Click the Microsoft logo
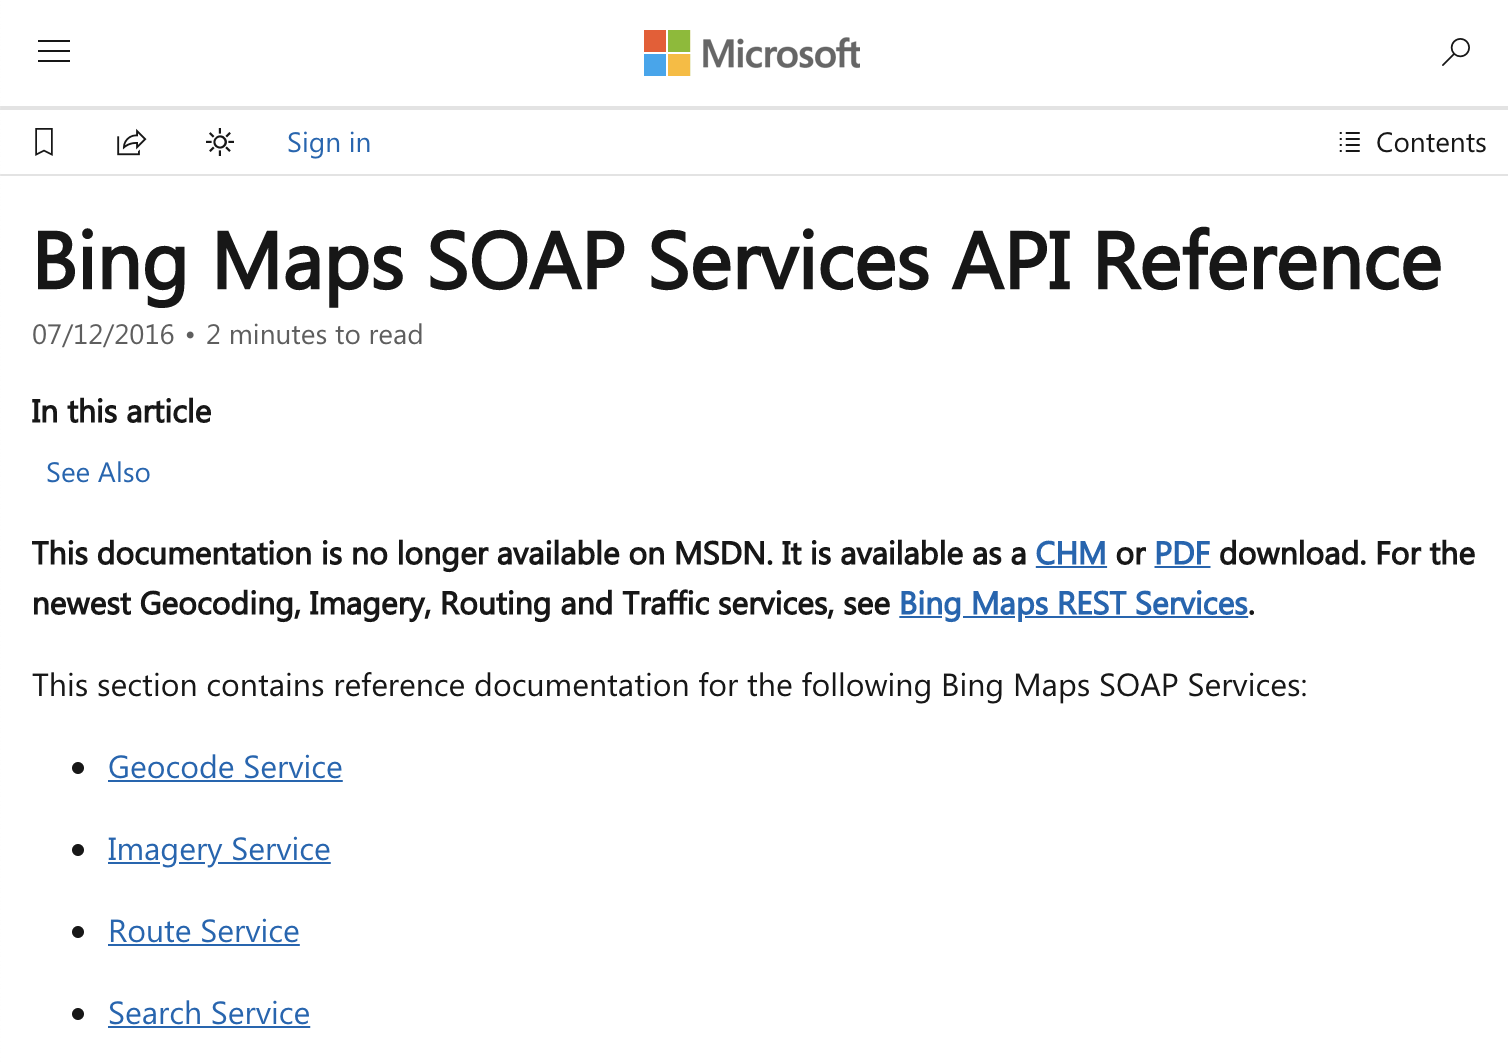 point(751,53)
